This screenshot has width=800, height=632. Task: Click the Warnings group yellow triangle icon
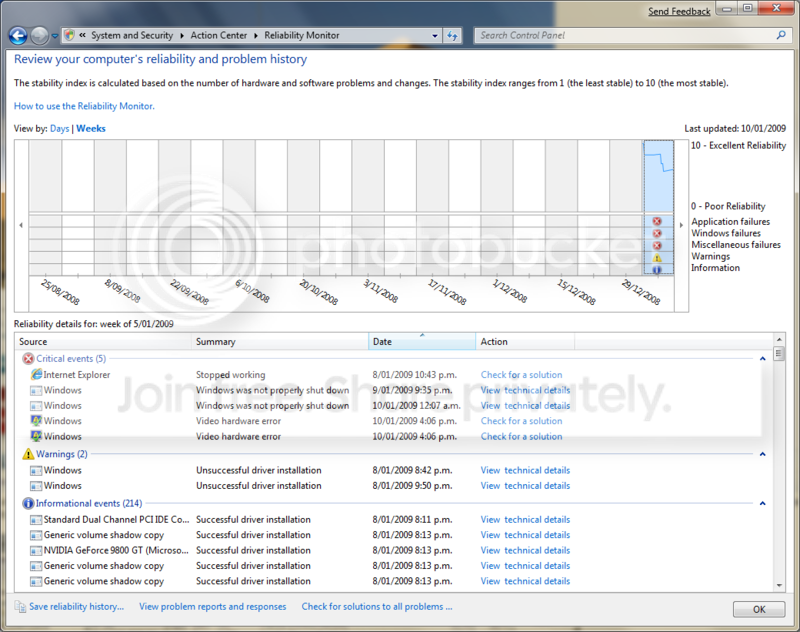pyautogui.click(x=28, y=454)
